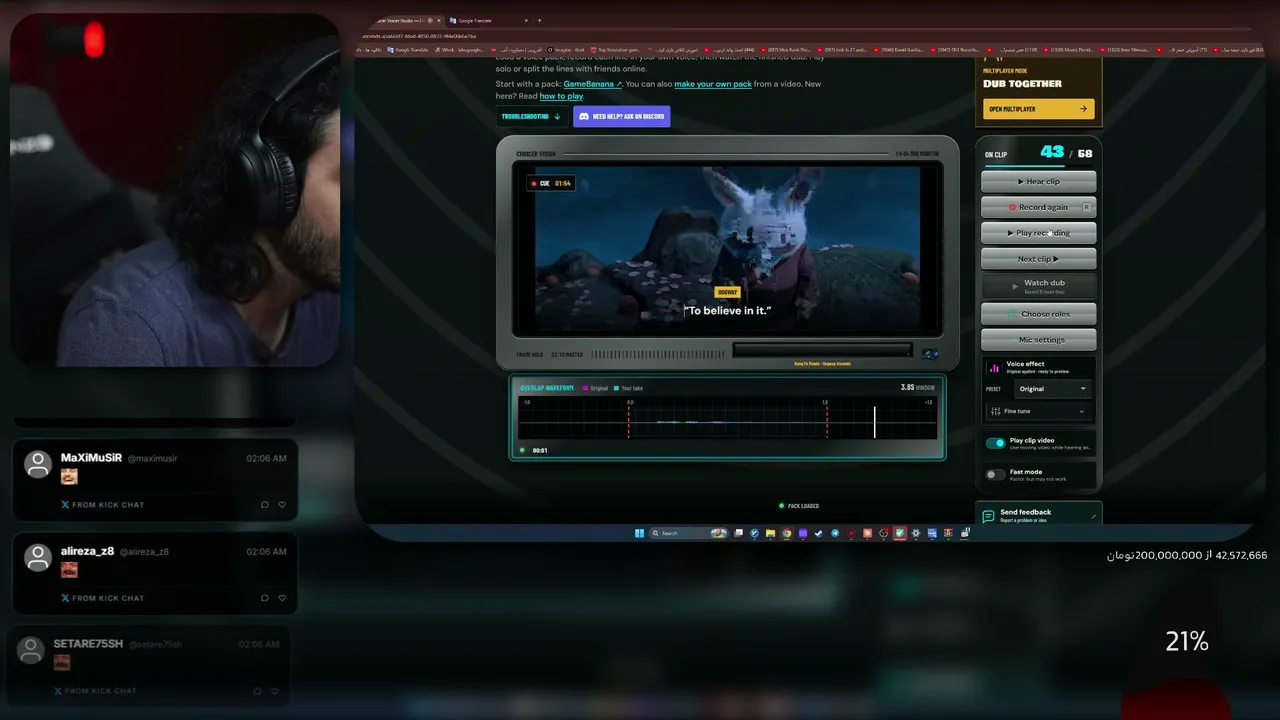Click the Record again button

pos(1038,207)
